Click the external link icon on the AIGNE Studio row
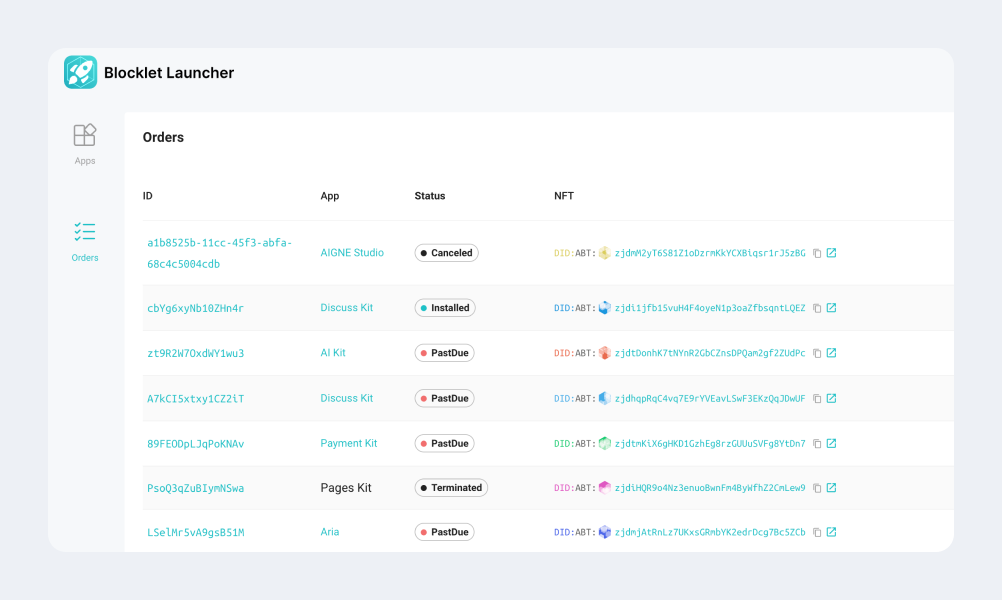 pos(830,253)
